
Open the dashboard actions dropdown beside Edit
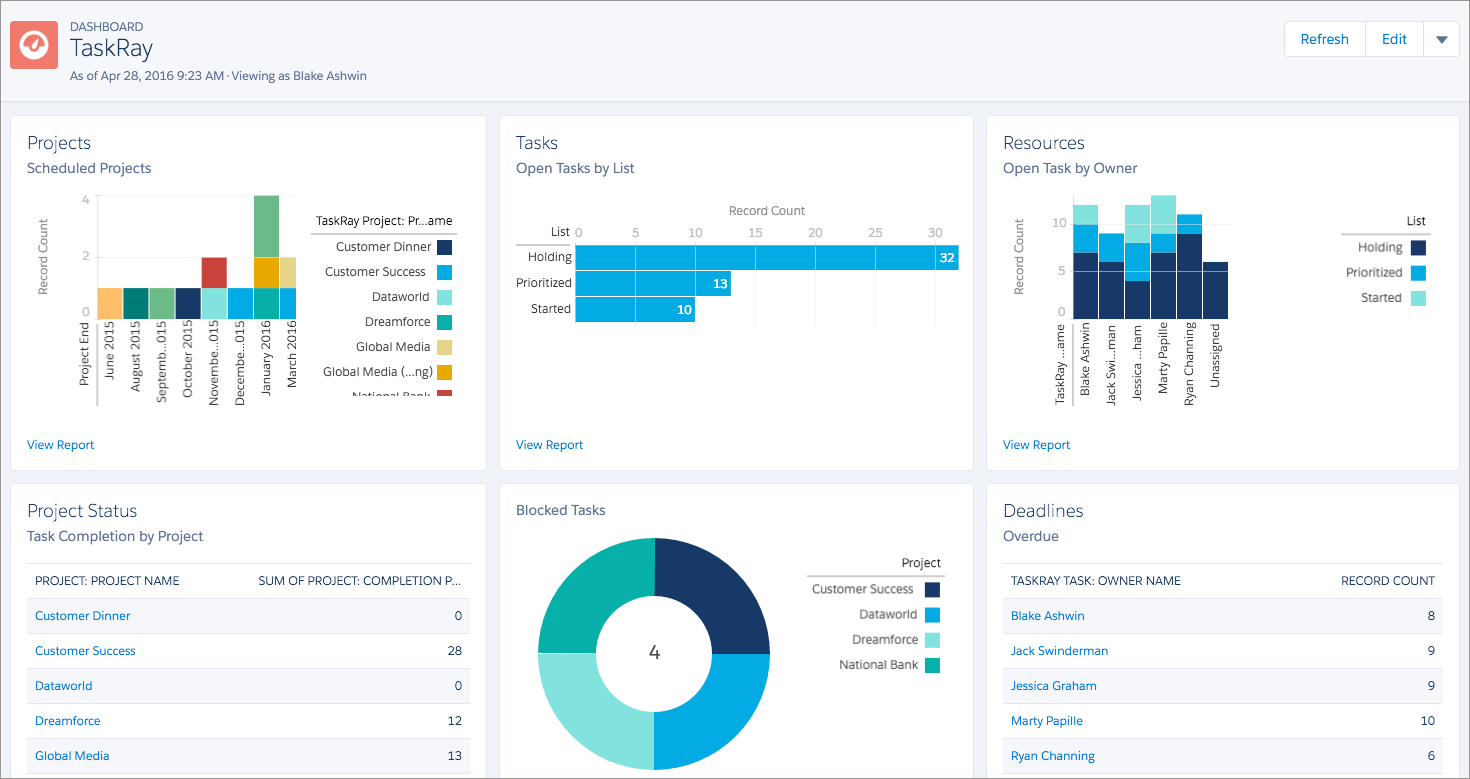(1441, 39)
